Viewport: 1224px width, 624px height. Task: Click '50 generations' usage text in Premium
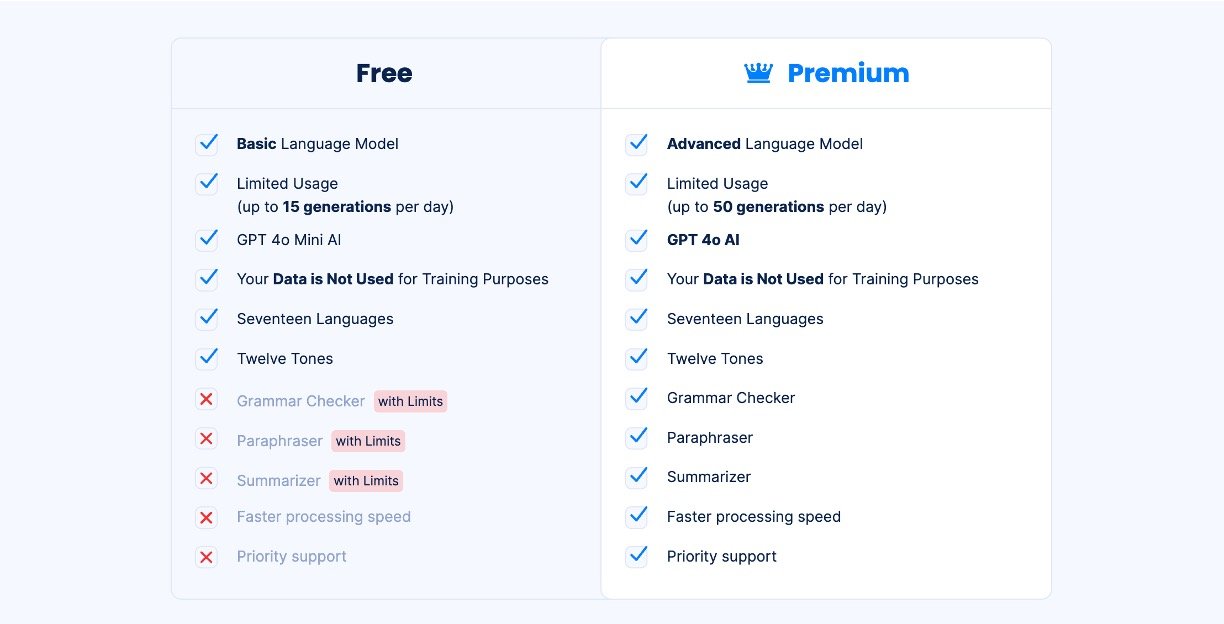768,207
